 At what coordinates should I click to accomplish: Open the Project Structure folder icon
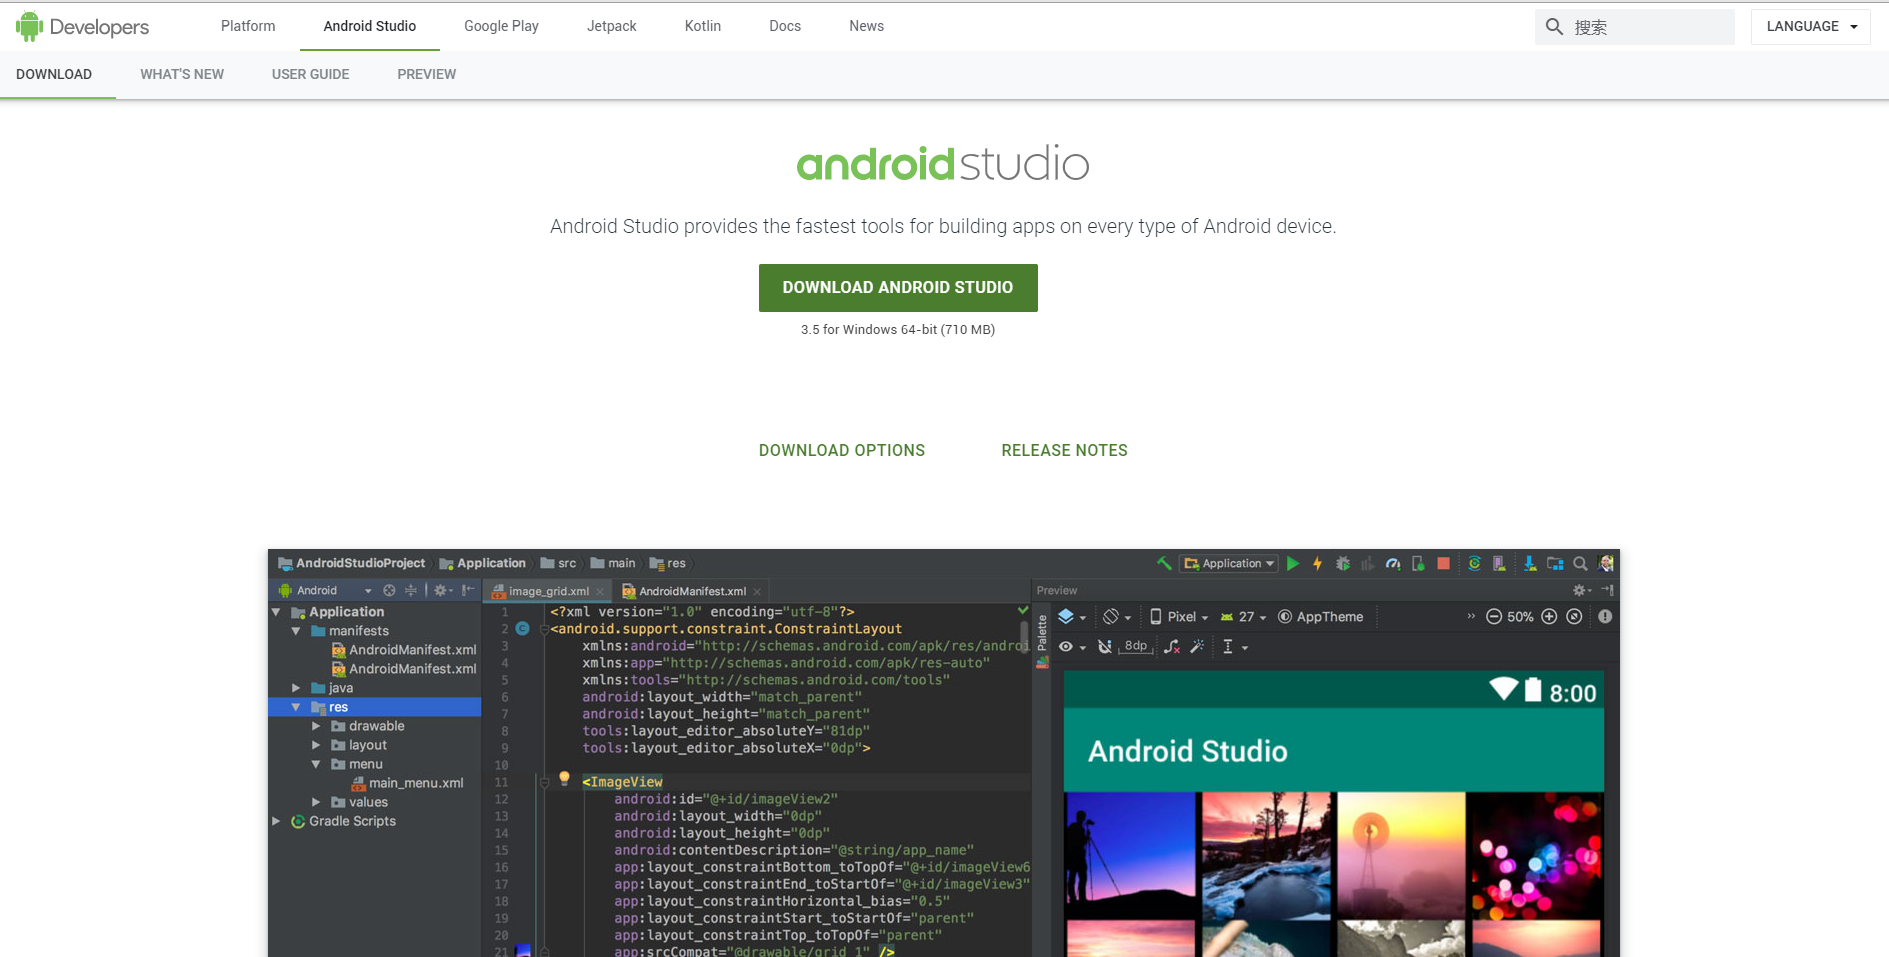(1555, 563)
